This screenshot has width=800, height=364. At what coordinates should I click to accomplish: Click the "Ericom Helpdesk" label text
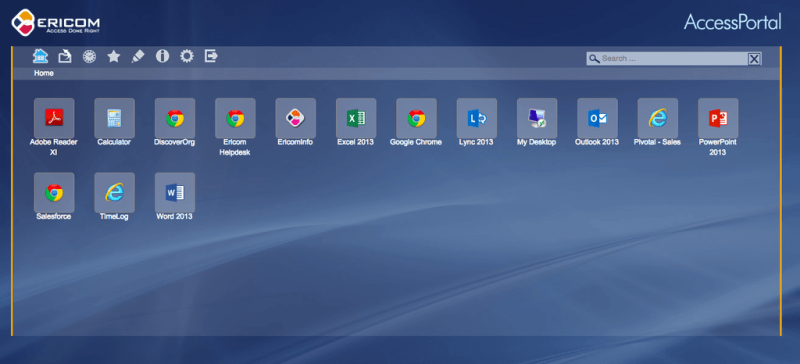(235, 147)
